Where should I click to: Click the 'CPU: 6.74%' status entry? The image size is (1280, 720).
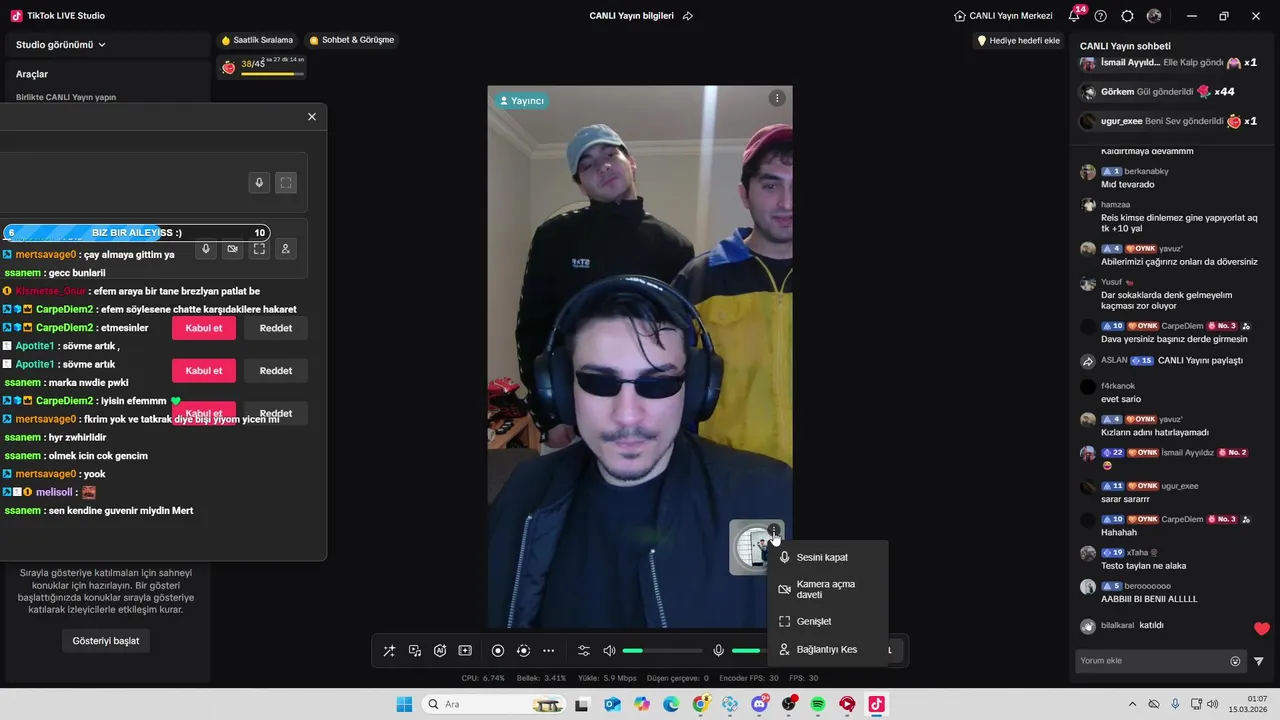pos(483,678)
